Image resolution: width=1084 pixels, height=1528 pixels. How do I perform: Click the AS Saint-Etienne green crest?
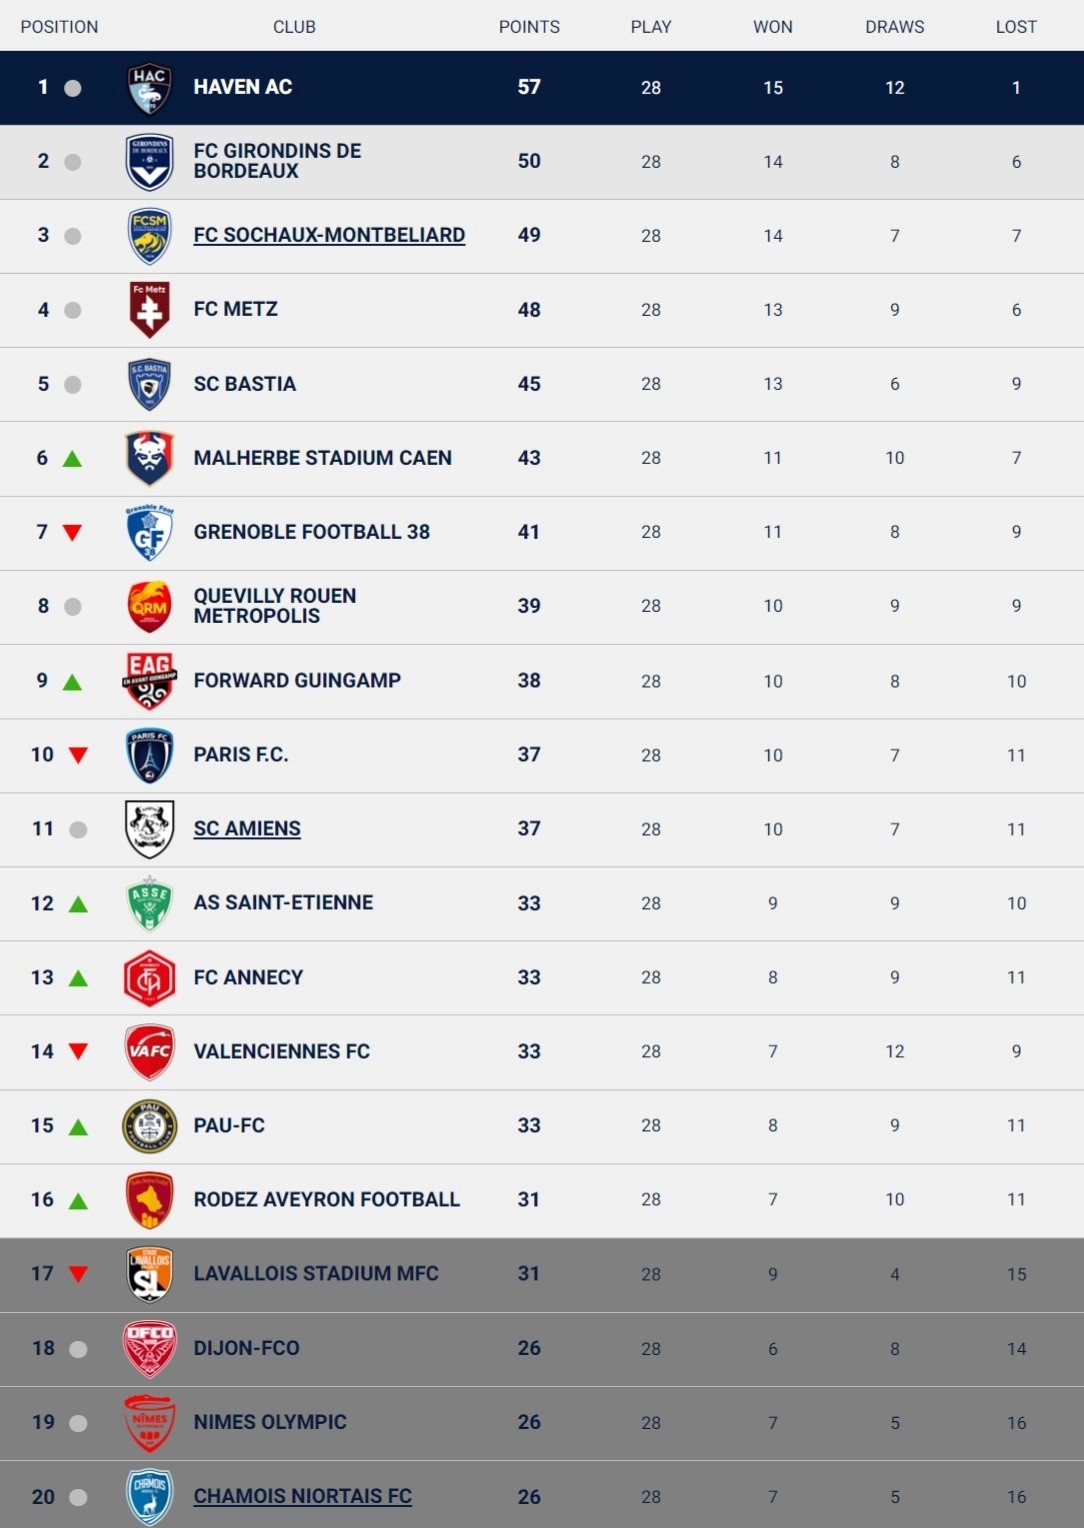pos(149,903)
